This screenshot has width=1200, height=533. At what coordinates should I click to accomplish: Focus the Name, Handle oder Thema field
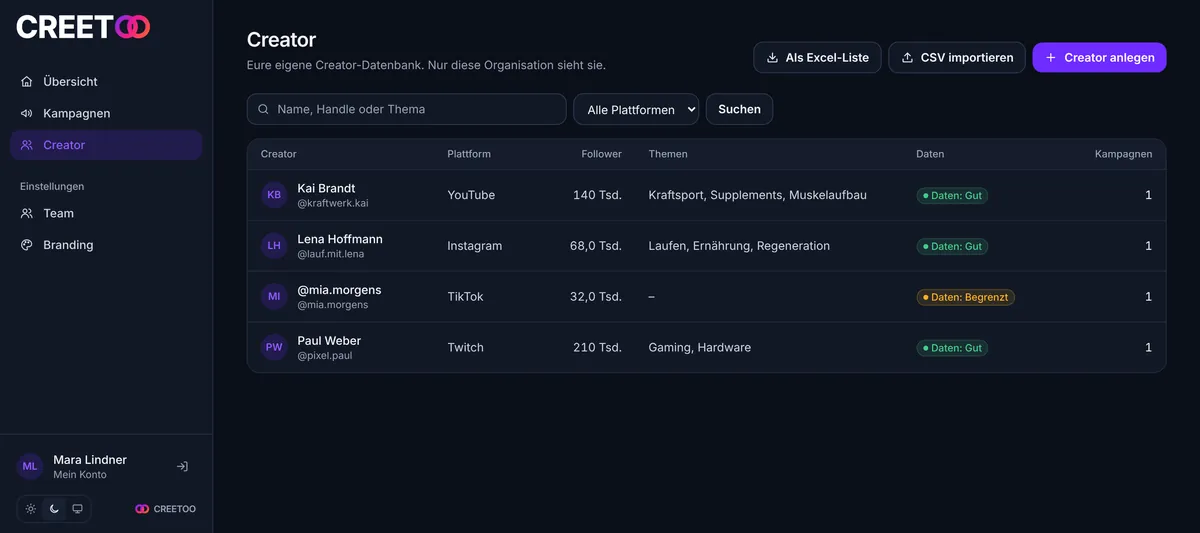407,110
